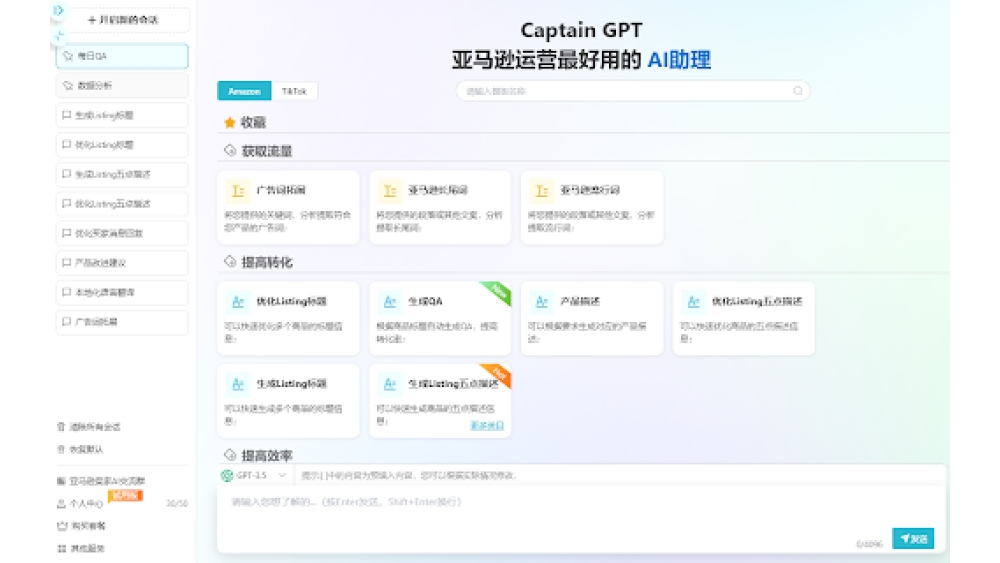Open the 每日QA conversation in the sidebar

[x=122, y=56]
